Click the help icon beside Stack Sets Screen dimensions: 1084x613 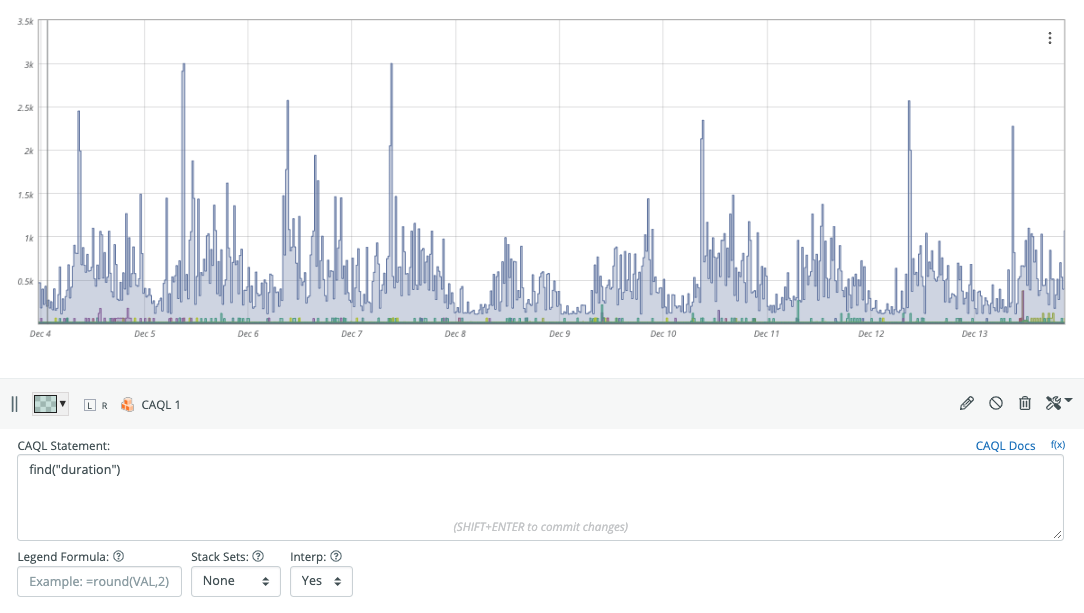click(x=258, y=556)
